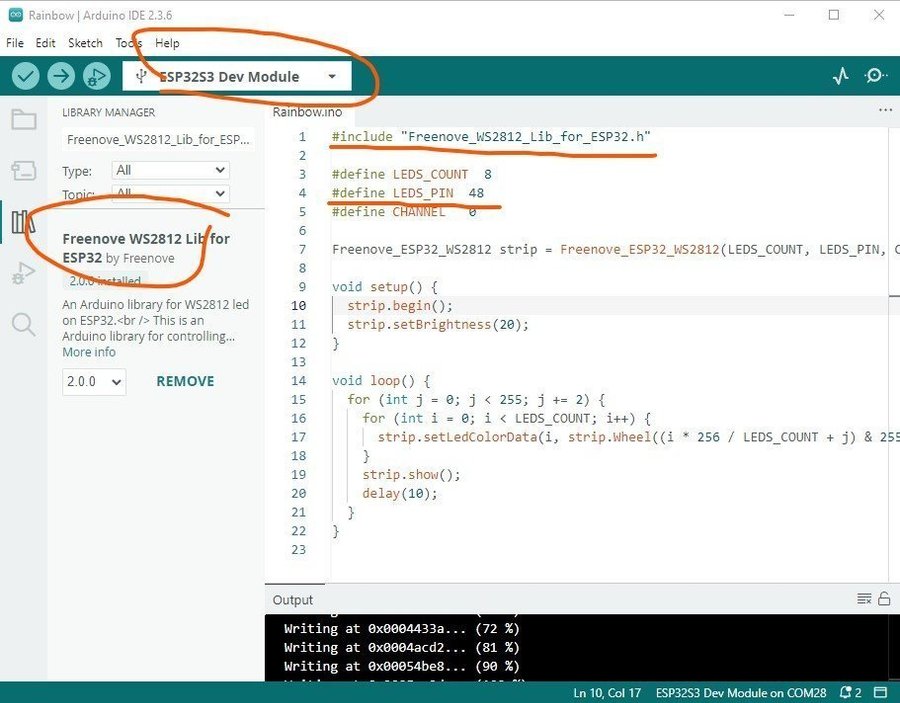Image resolution: width=900 pixels, height=703 pixels.
Task: Click '#define LEDS_COUNT 8' code line
Action: coord(412,174)
